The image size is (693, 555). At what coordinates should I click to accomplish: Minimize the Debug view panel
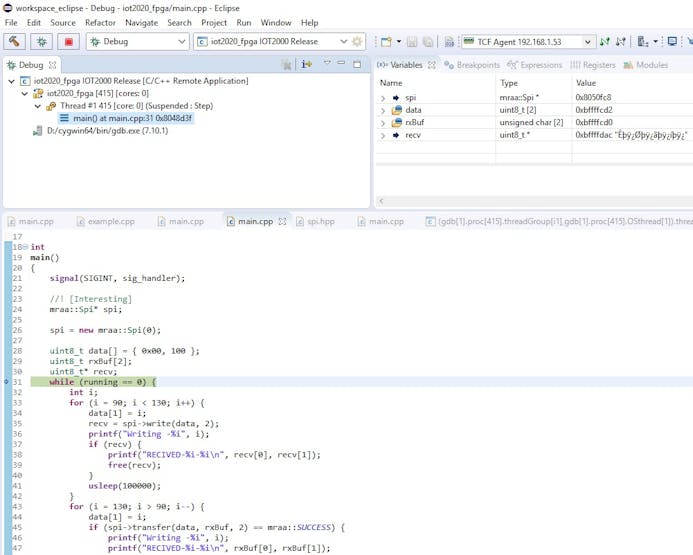coord(342,64)
